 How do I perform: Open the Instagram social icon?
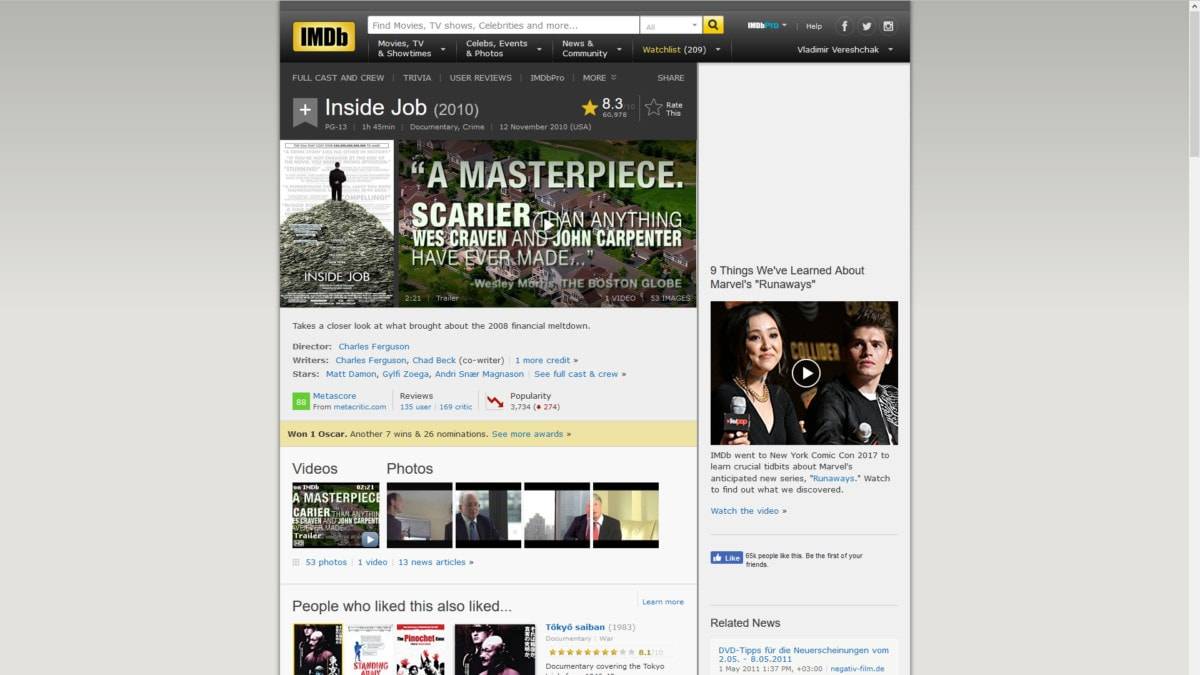coord(889,26)
